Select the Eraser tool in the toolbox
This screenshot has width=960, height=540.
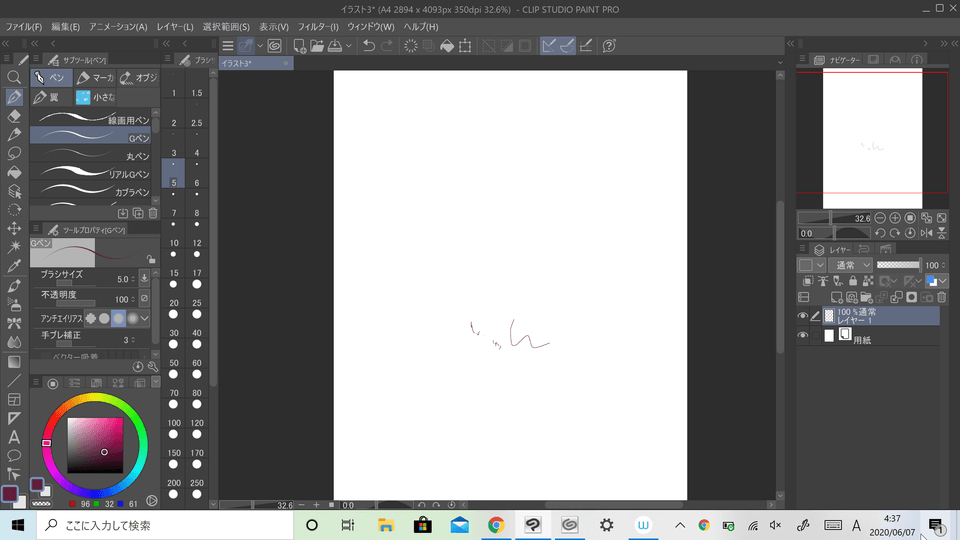[x=14, y=116]
